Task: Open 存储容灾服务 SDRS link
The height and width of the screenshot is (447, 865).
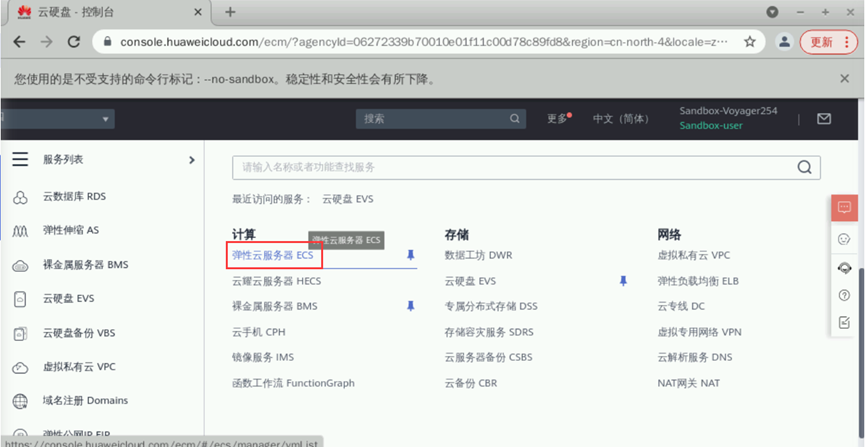Action: [x=489, y=332]
